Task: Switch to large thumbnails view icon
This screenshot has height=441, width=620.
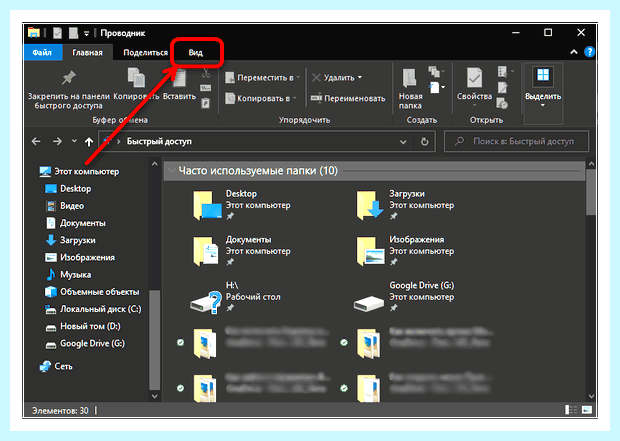Action: (x=587, y=410)
